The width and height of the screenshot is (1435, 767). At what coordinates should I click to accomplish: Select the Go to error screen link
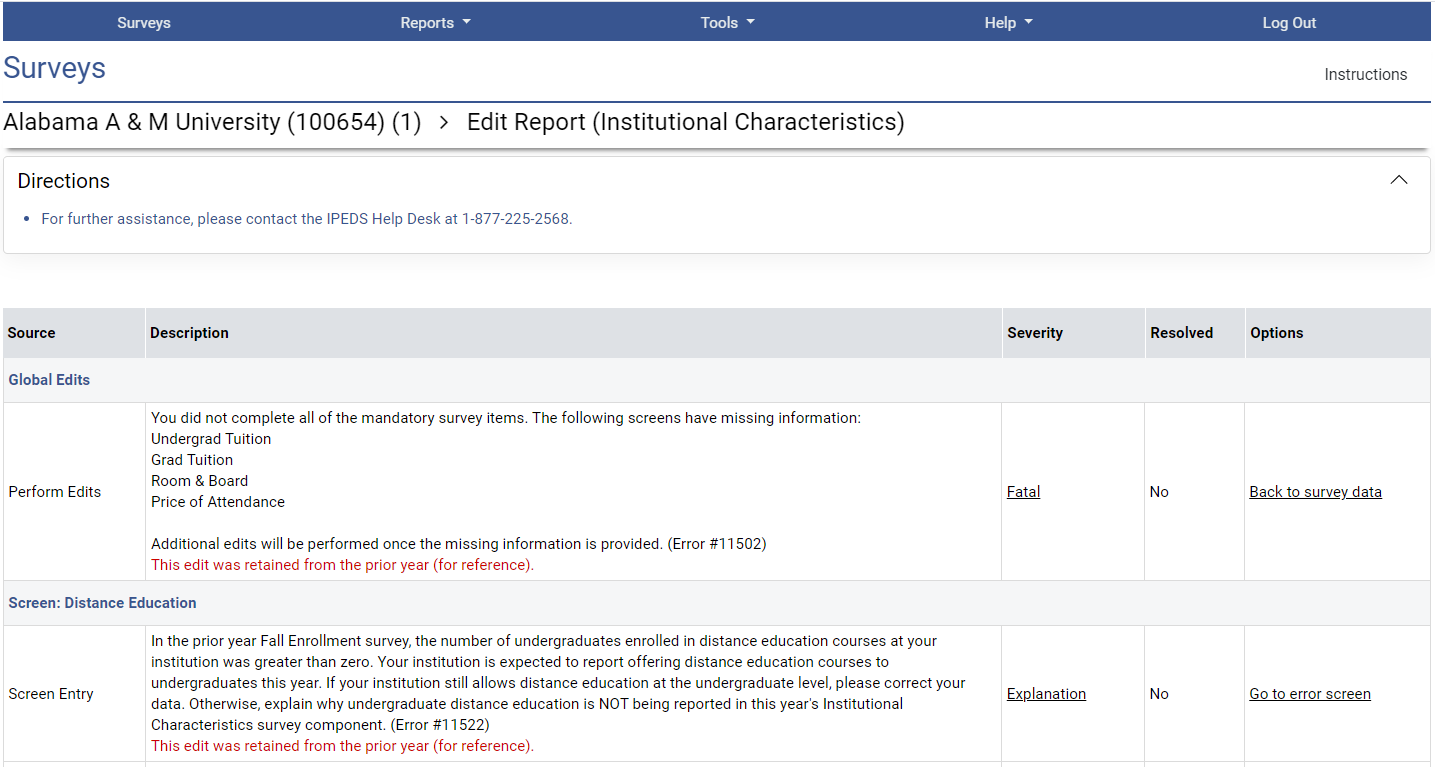(1309, 694)
